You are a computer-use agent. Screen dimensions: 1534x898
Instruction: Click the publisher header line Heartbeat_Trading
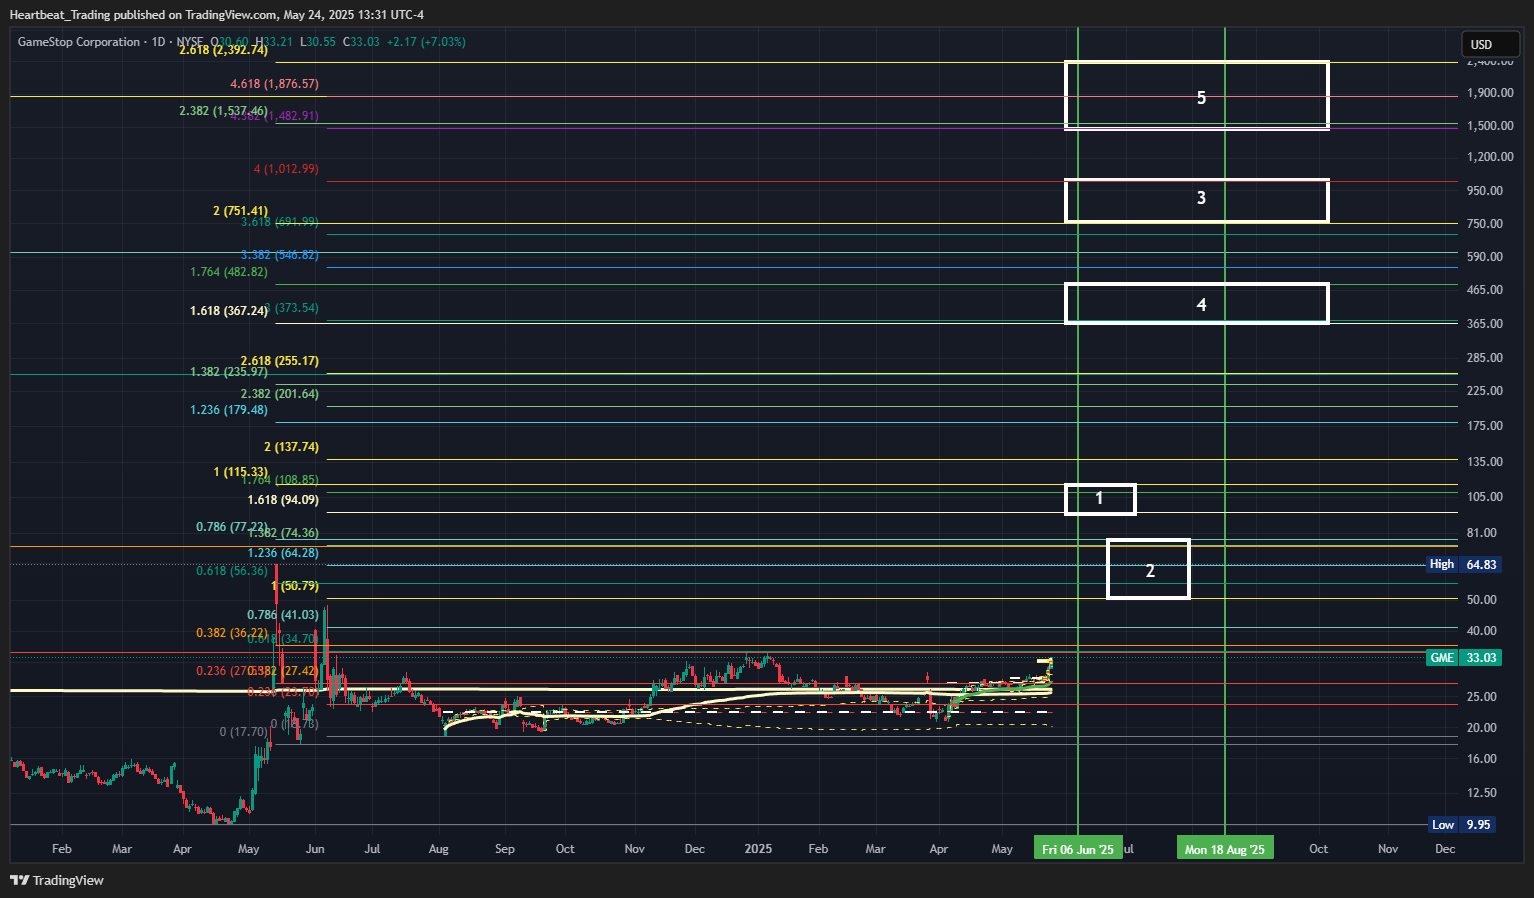click(x=216, y=15)
